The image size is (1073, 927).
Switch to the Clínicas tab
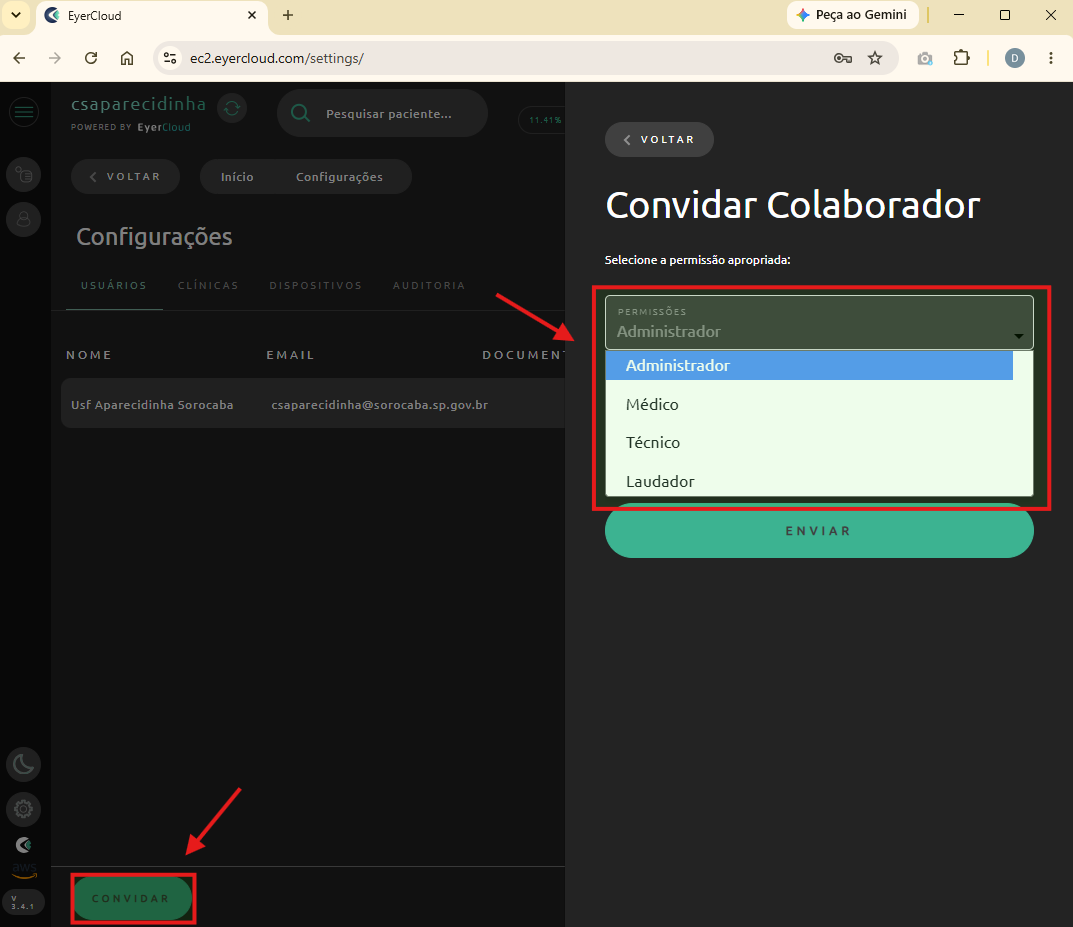208,285
